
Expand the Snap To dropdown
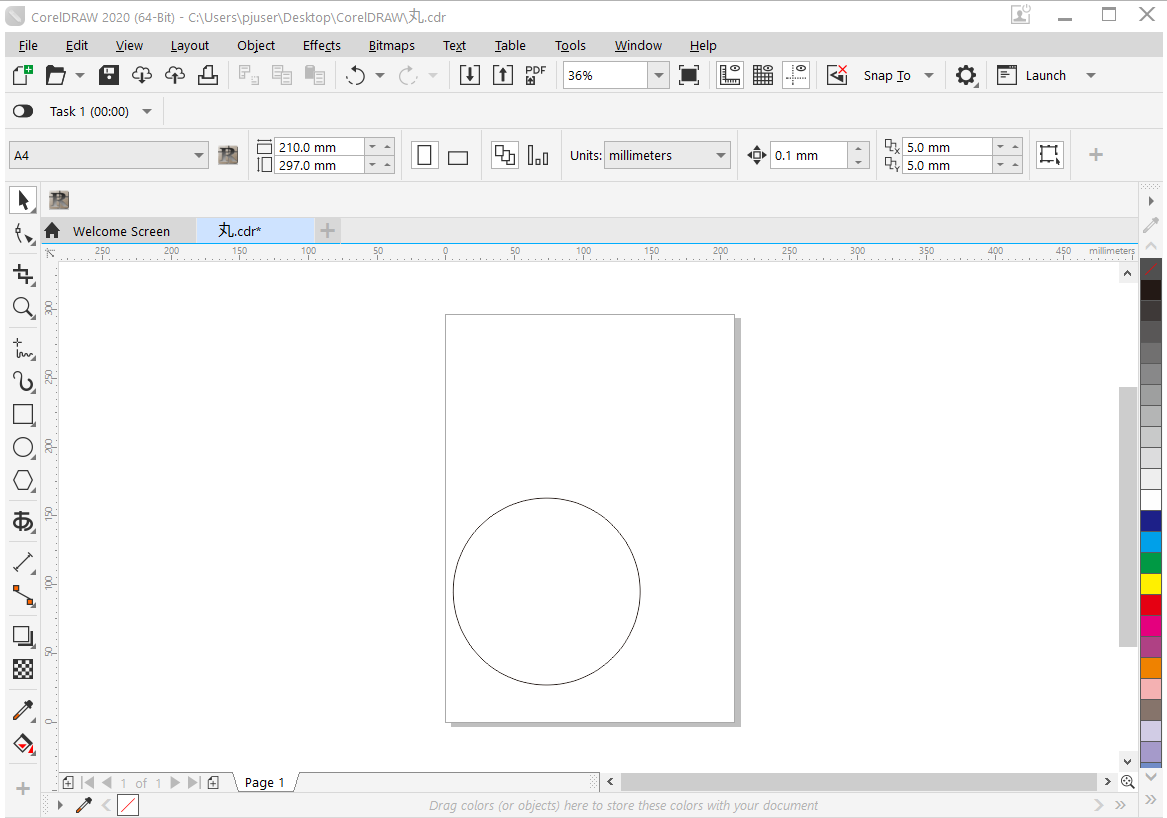[x=929, y=75]
